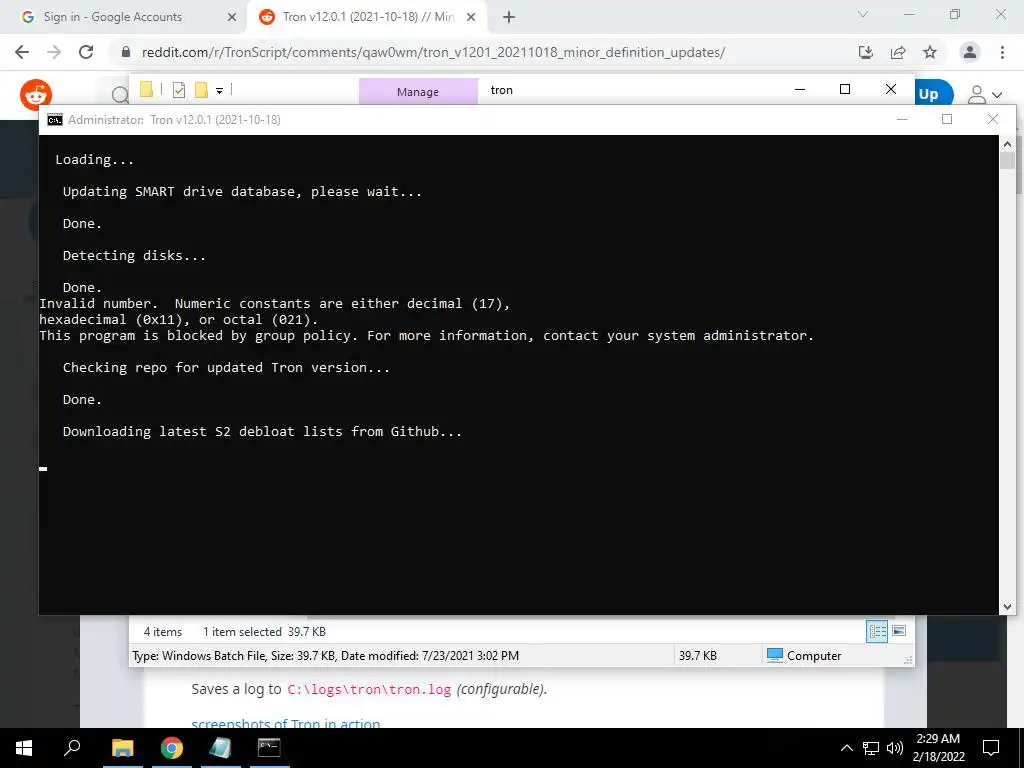This screenshot has width=1024, height=768.
Task: Close the Google Accounts tab
Action: 232,17
